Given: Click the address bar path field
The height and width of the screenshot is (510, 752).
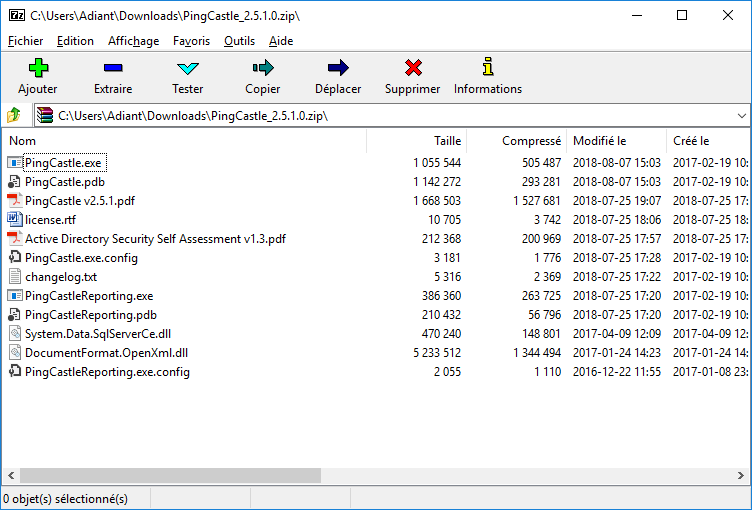Looking at the screenshot, I should point(393,116).
